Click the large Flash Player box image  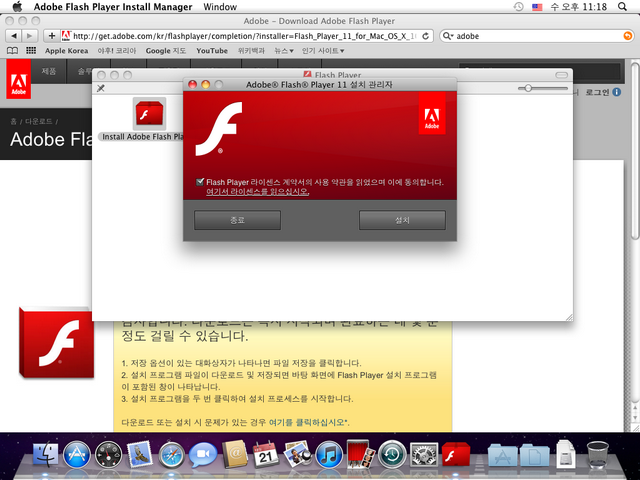click(56, 342)
